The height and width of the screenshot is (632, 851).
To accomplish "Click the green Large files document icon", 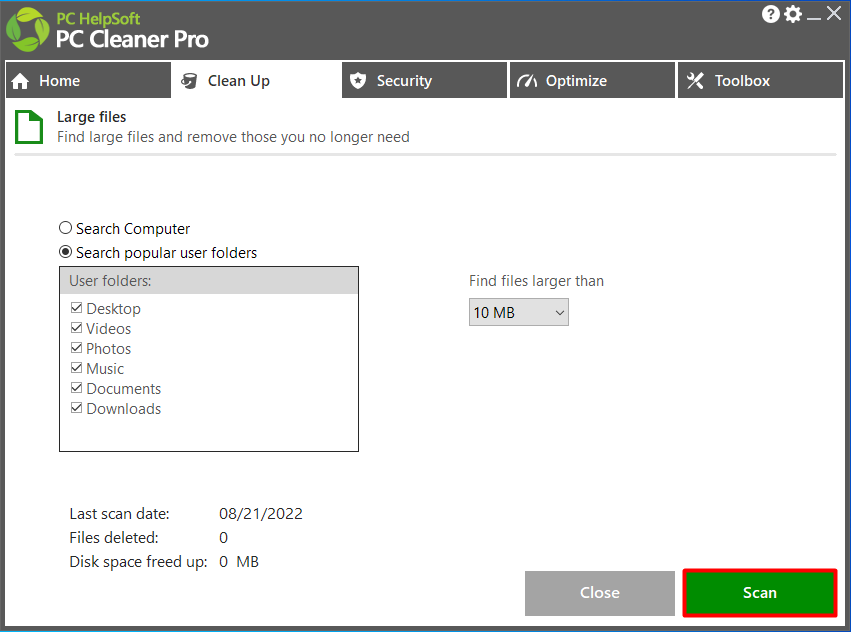I will coord(28,127).
